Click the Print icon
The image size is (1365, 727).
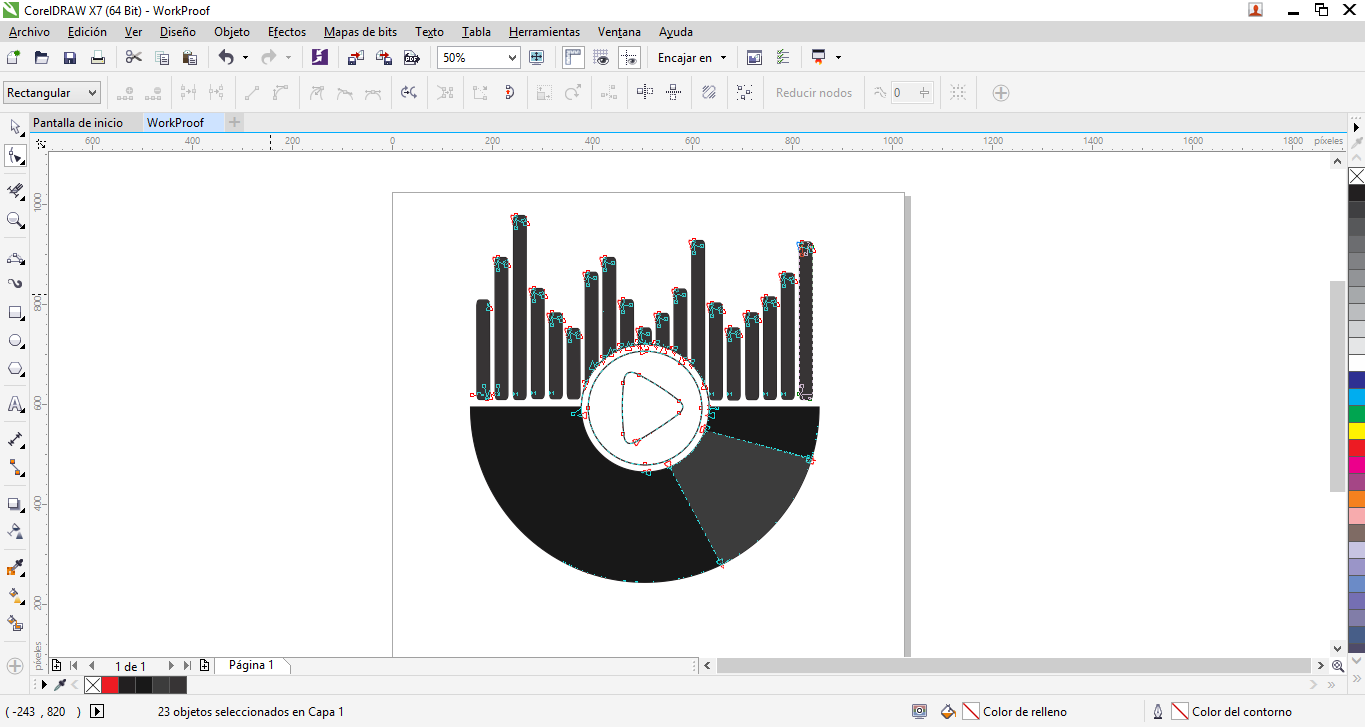point(98,58)
